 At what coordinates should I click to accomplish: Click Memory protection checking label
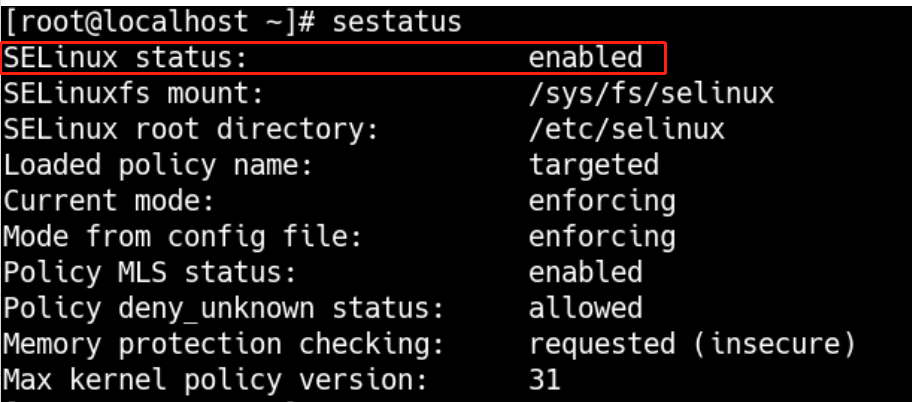click(x=223, y=345)
